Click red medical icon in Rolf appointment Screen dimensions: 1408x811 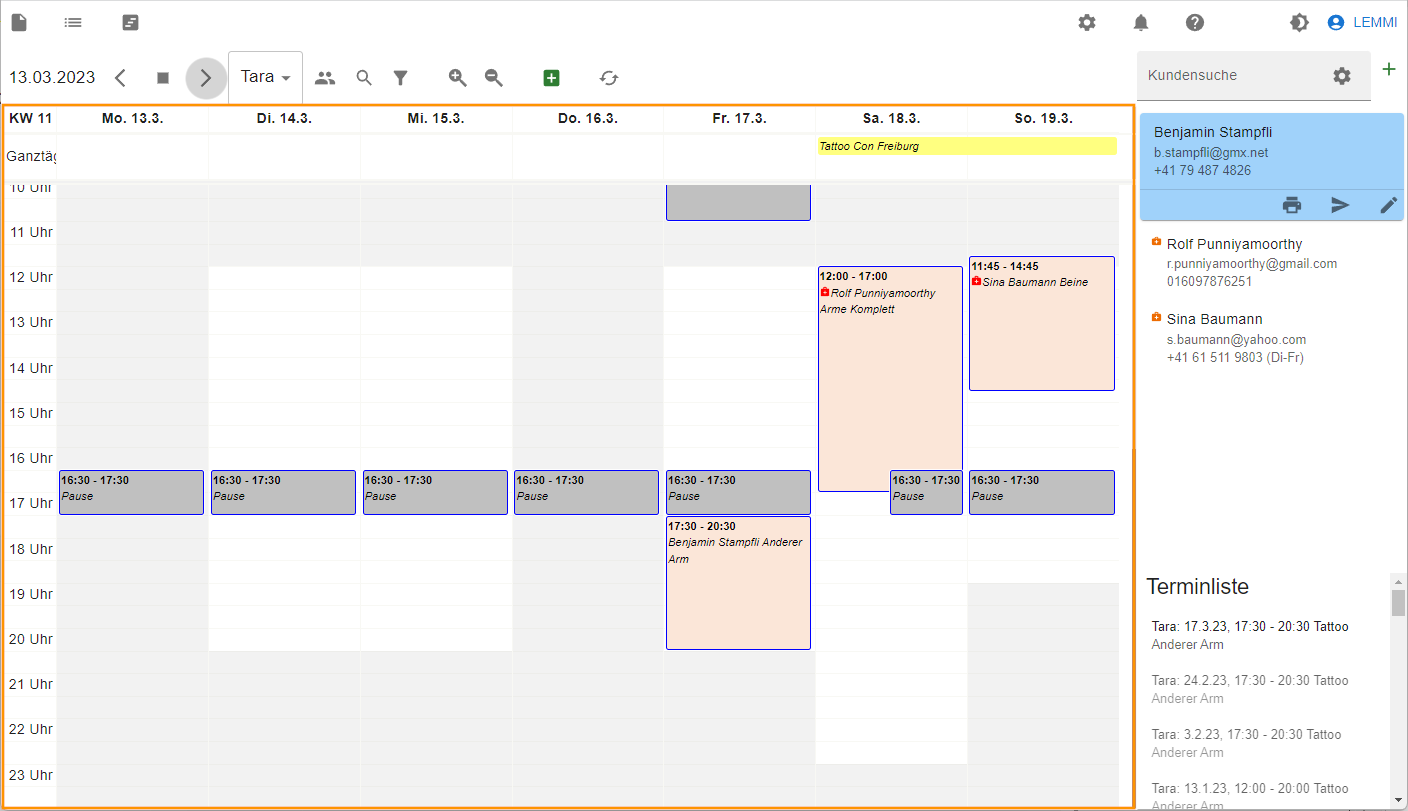[825, 292]
